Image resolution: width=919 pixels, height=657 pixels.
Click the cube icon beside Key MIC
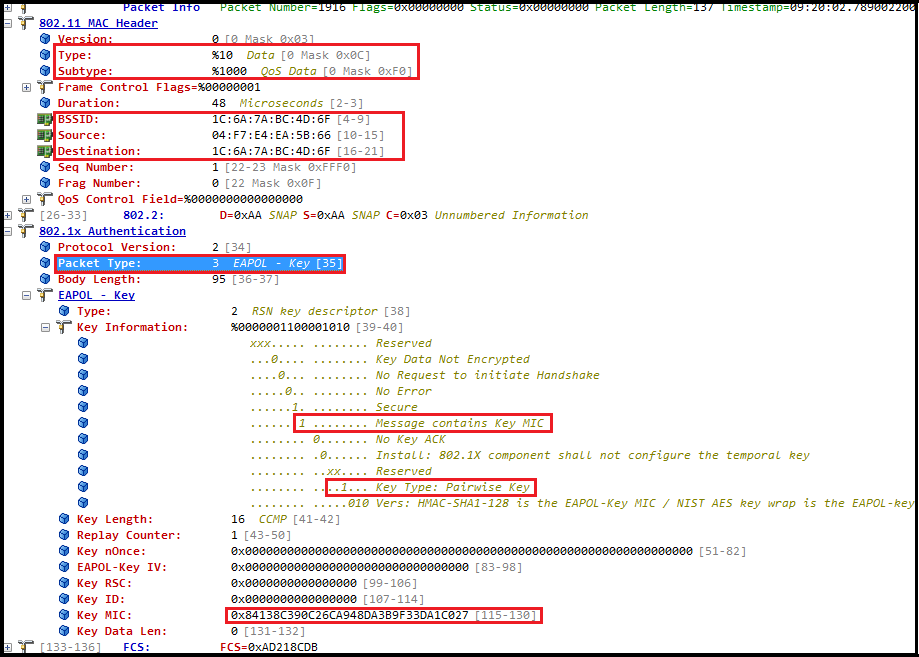tap(64, 615)
